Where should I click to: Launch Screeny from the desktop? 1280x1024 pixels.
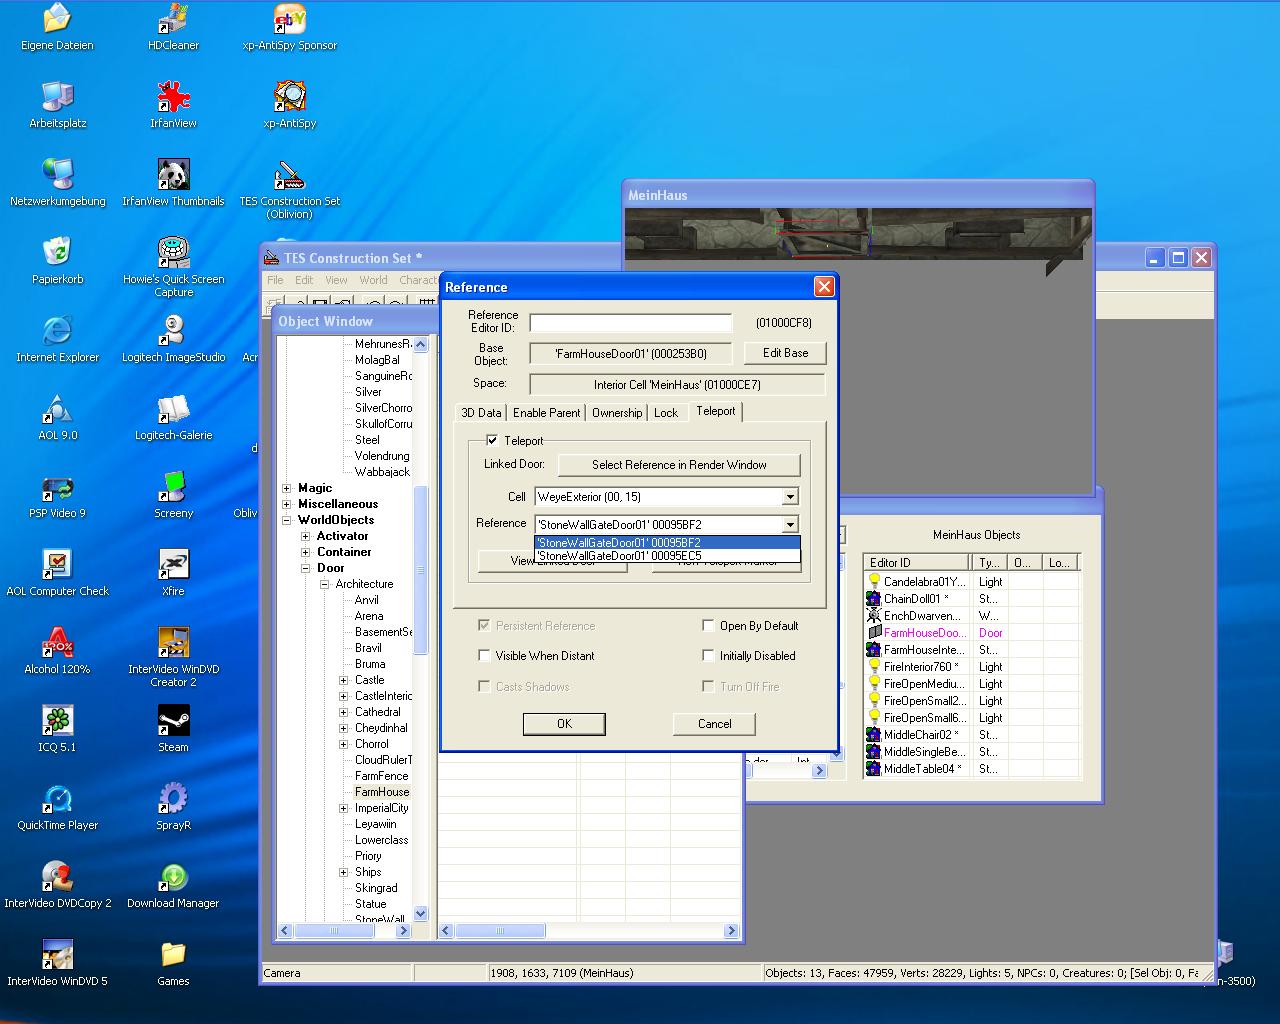coord(173,495)
